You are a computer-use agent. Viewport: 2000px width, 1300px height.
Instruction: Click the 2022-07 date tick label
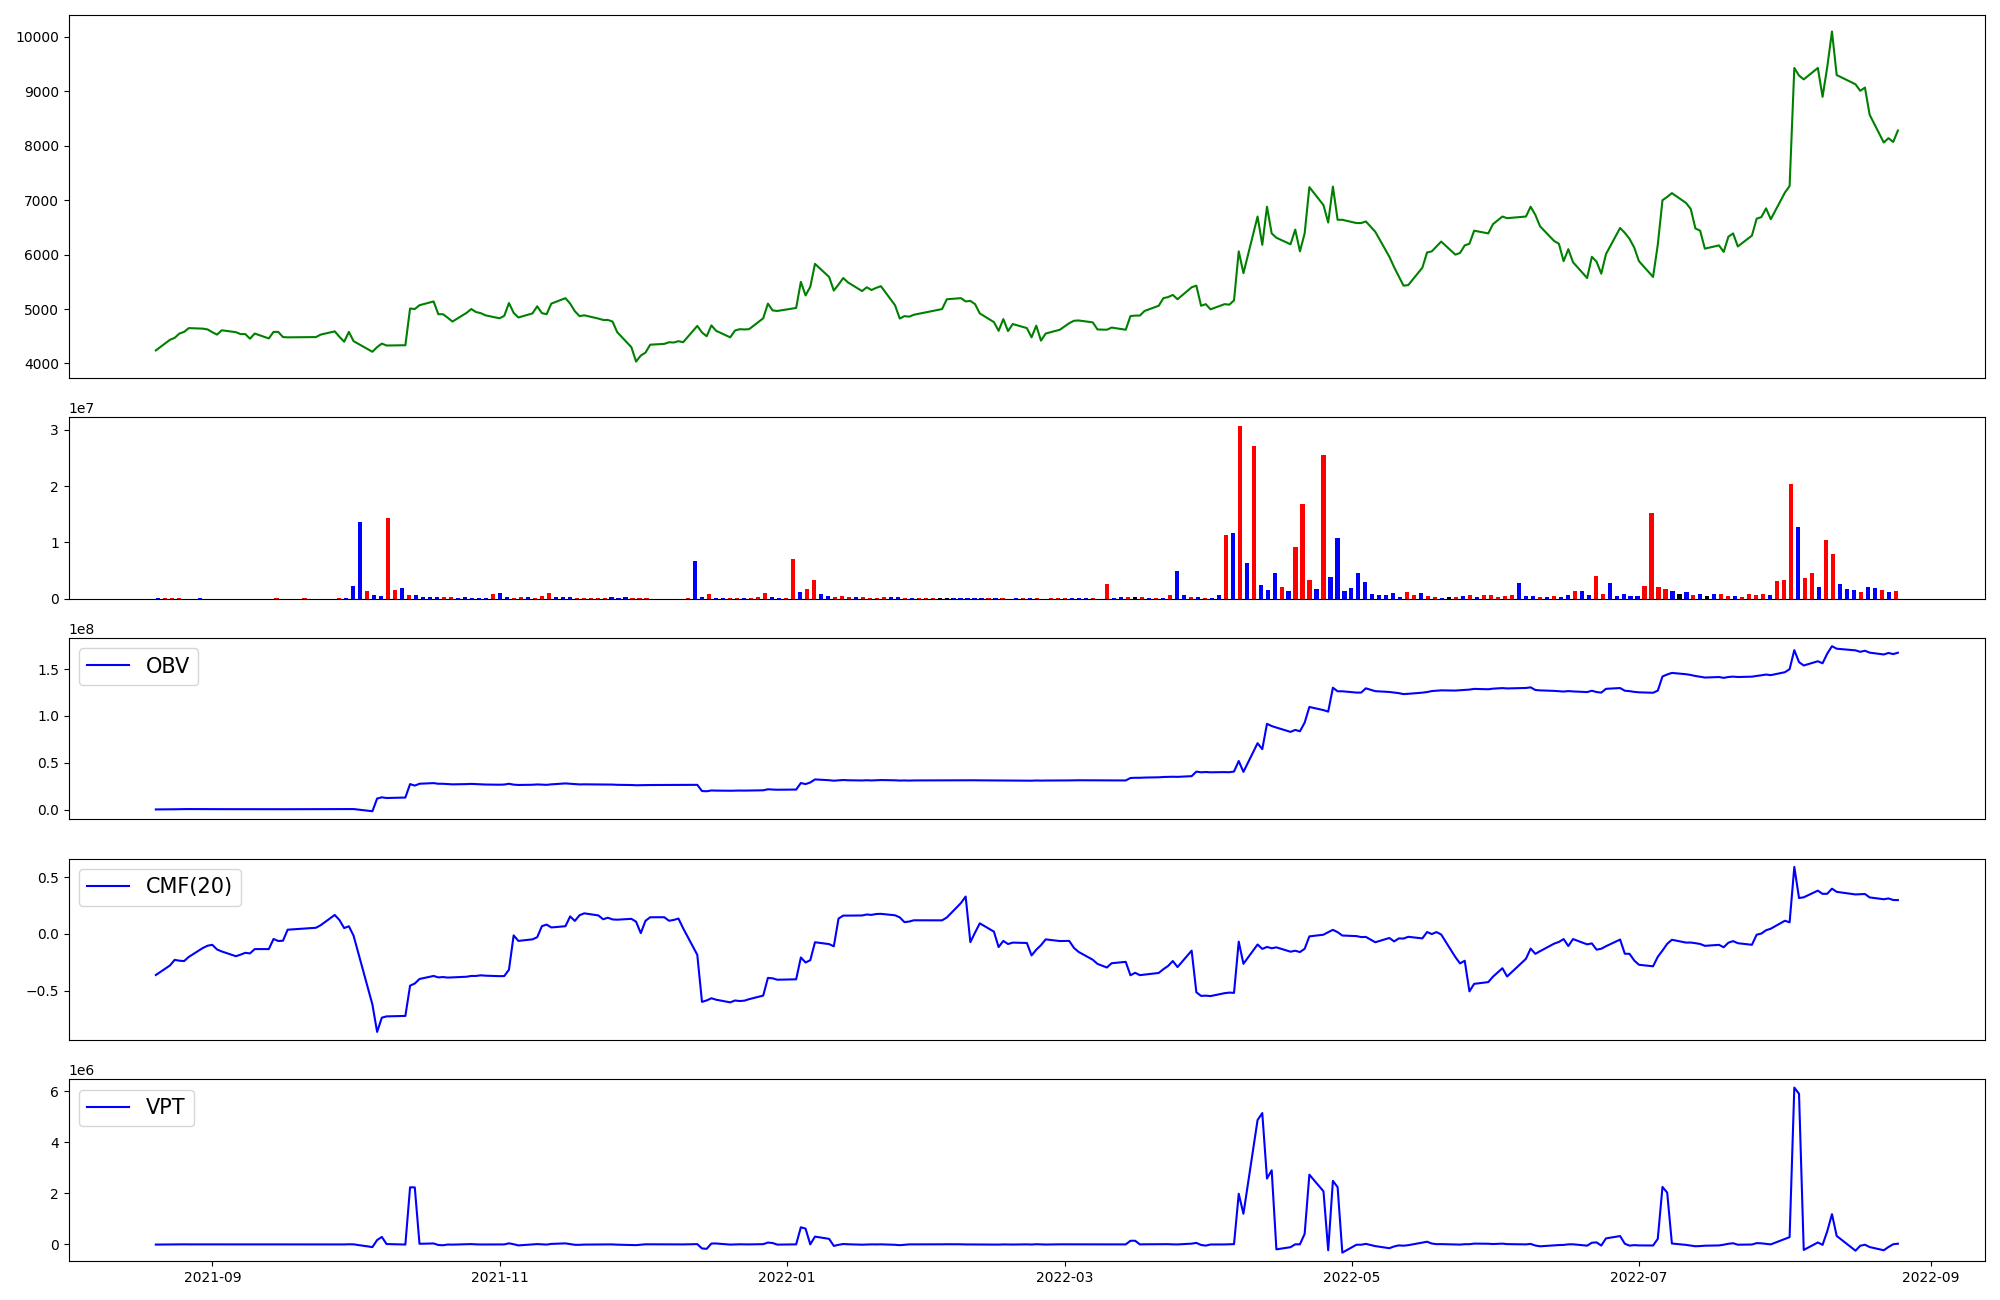coord(1640,1277)
